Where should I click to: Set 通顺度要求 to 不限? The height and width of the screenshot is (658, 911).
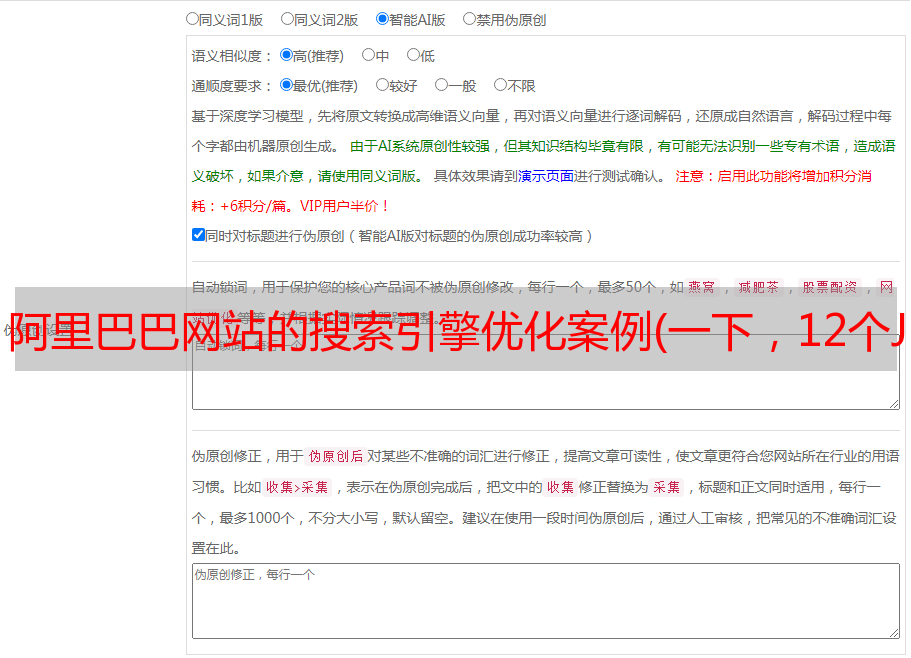coord(500,85)
